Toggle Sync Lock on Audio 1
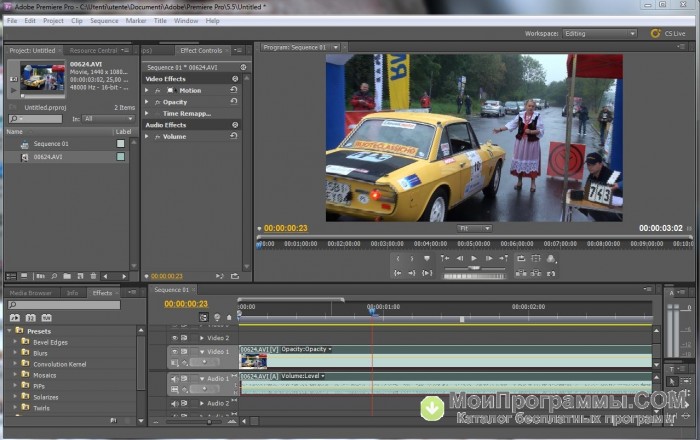Screen dimensions: 700x440 184,379
